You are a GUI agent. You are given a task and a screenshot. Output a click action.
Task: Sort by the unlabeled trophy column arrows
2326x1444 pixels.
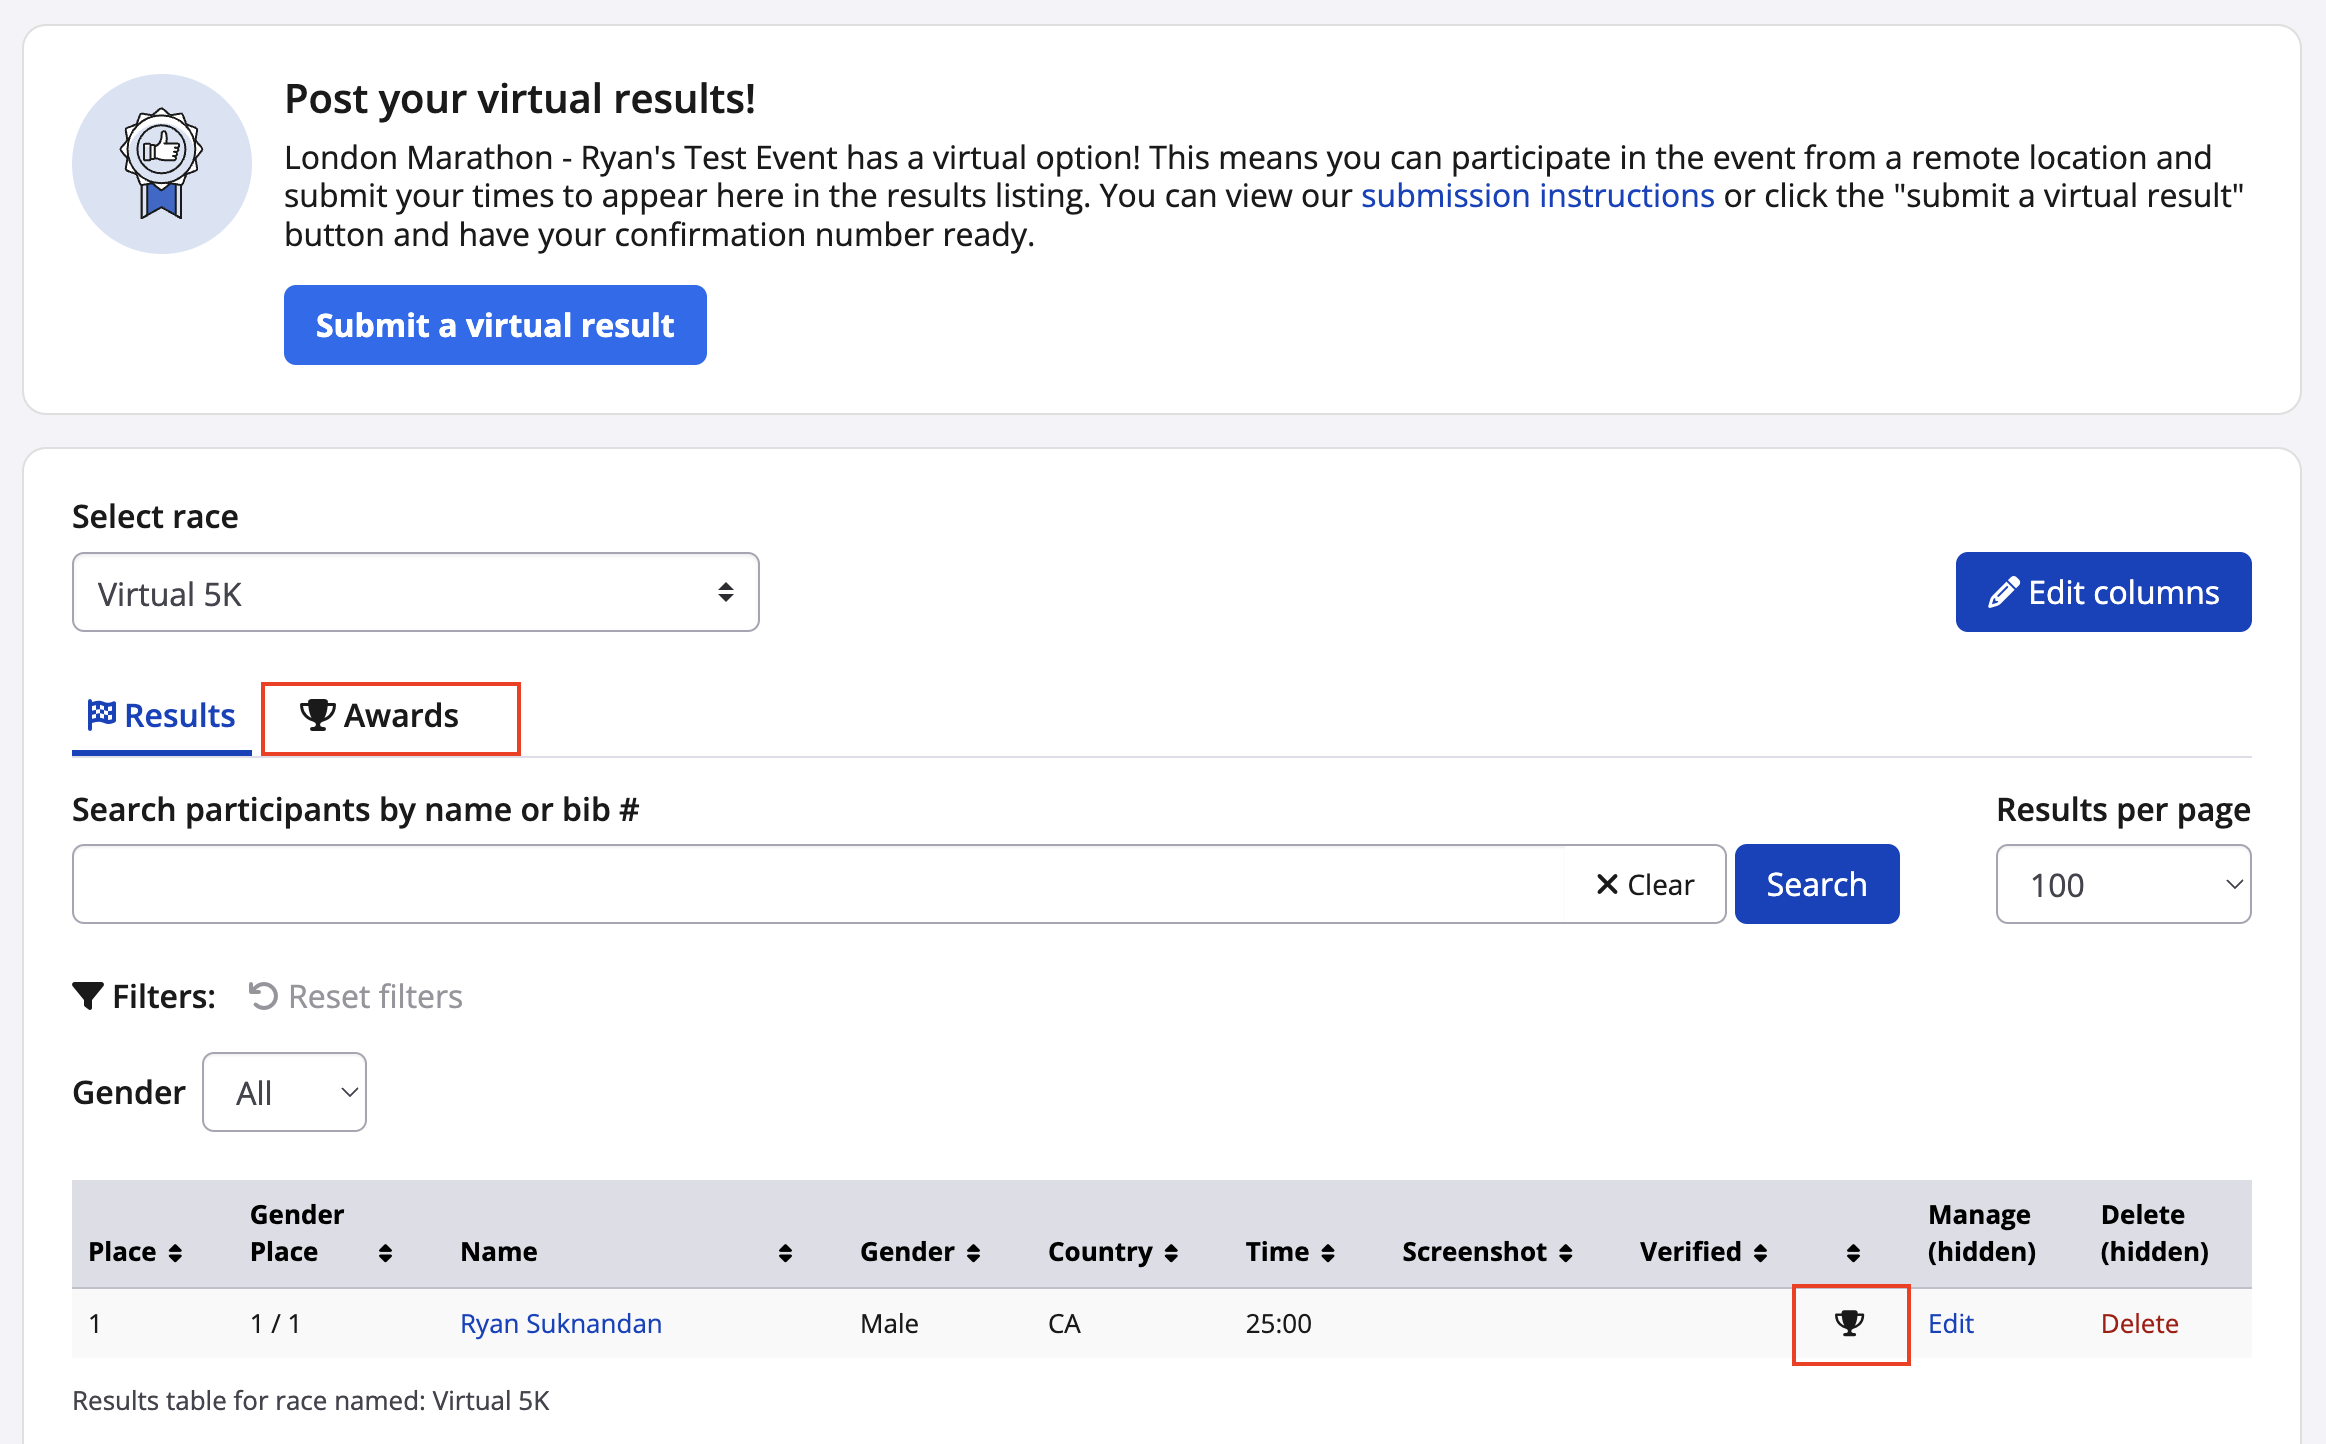click(x=1853, y=1253)
